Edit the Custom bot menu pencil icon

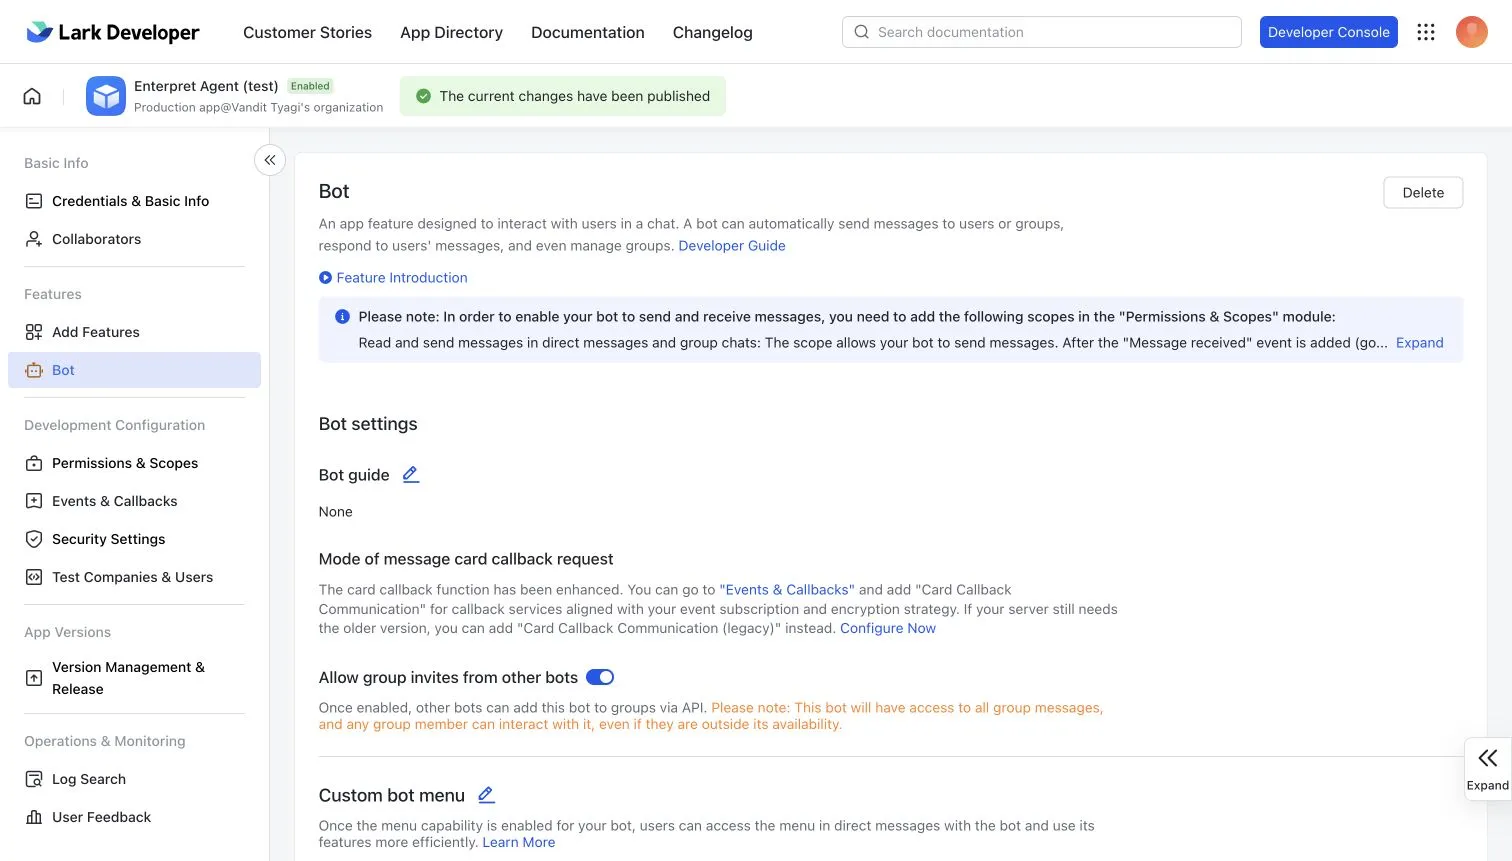[486, 795]
